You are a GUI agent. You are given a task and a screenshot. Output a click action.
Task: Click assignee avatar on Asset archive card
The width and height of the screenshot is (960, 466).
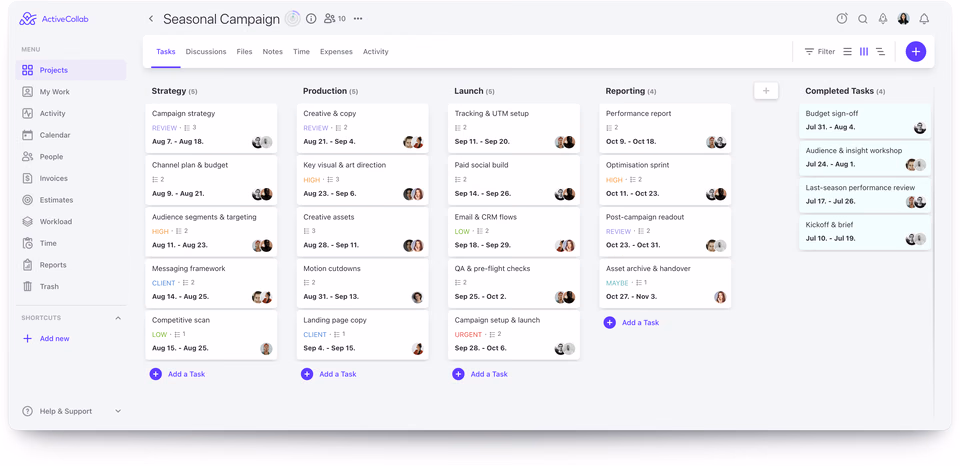pyautogui.click(x=720, y=297)
